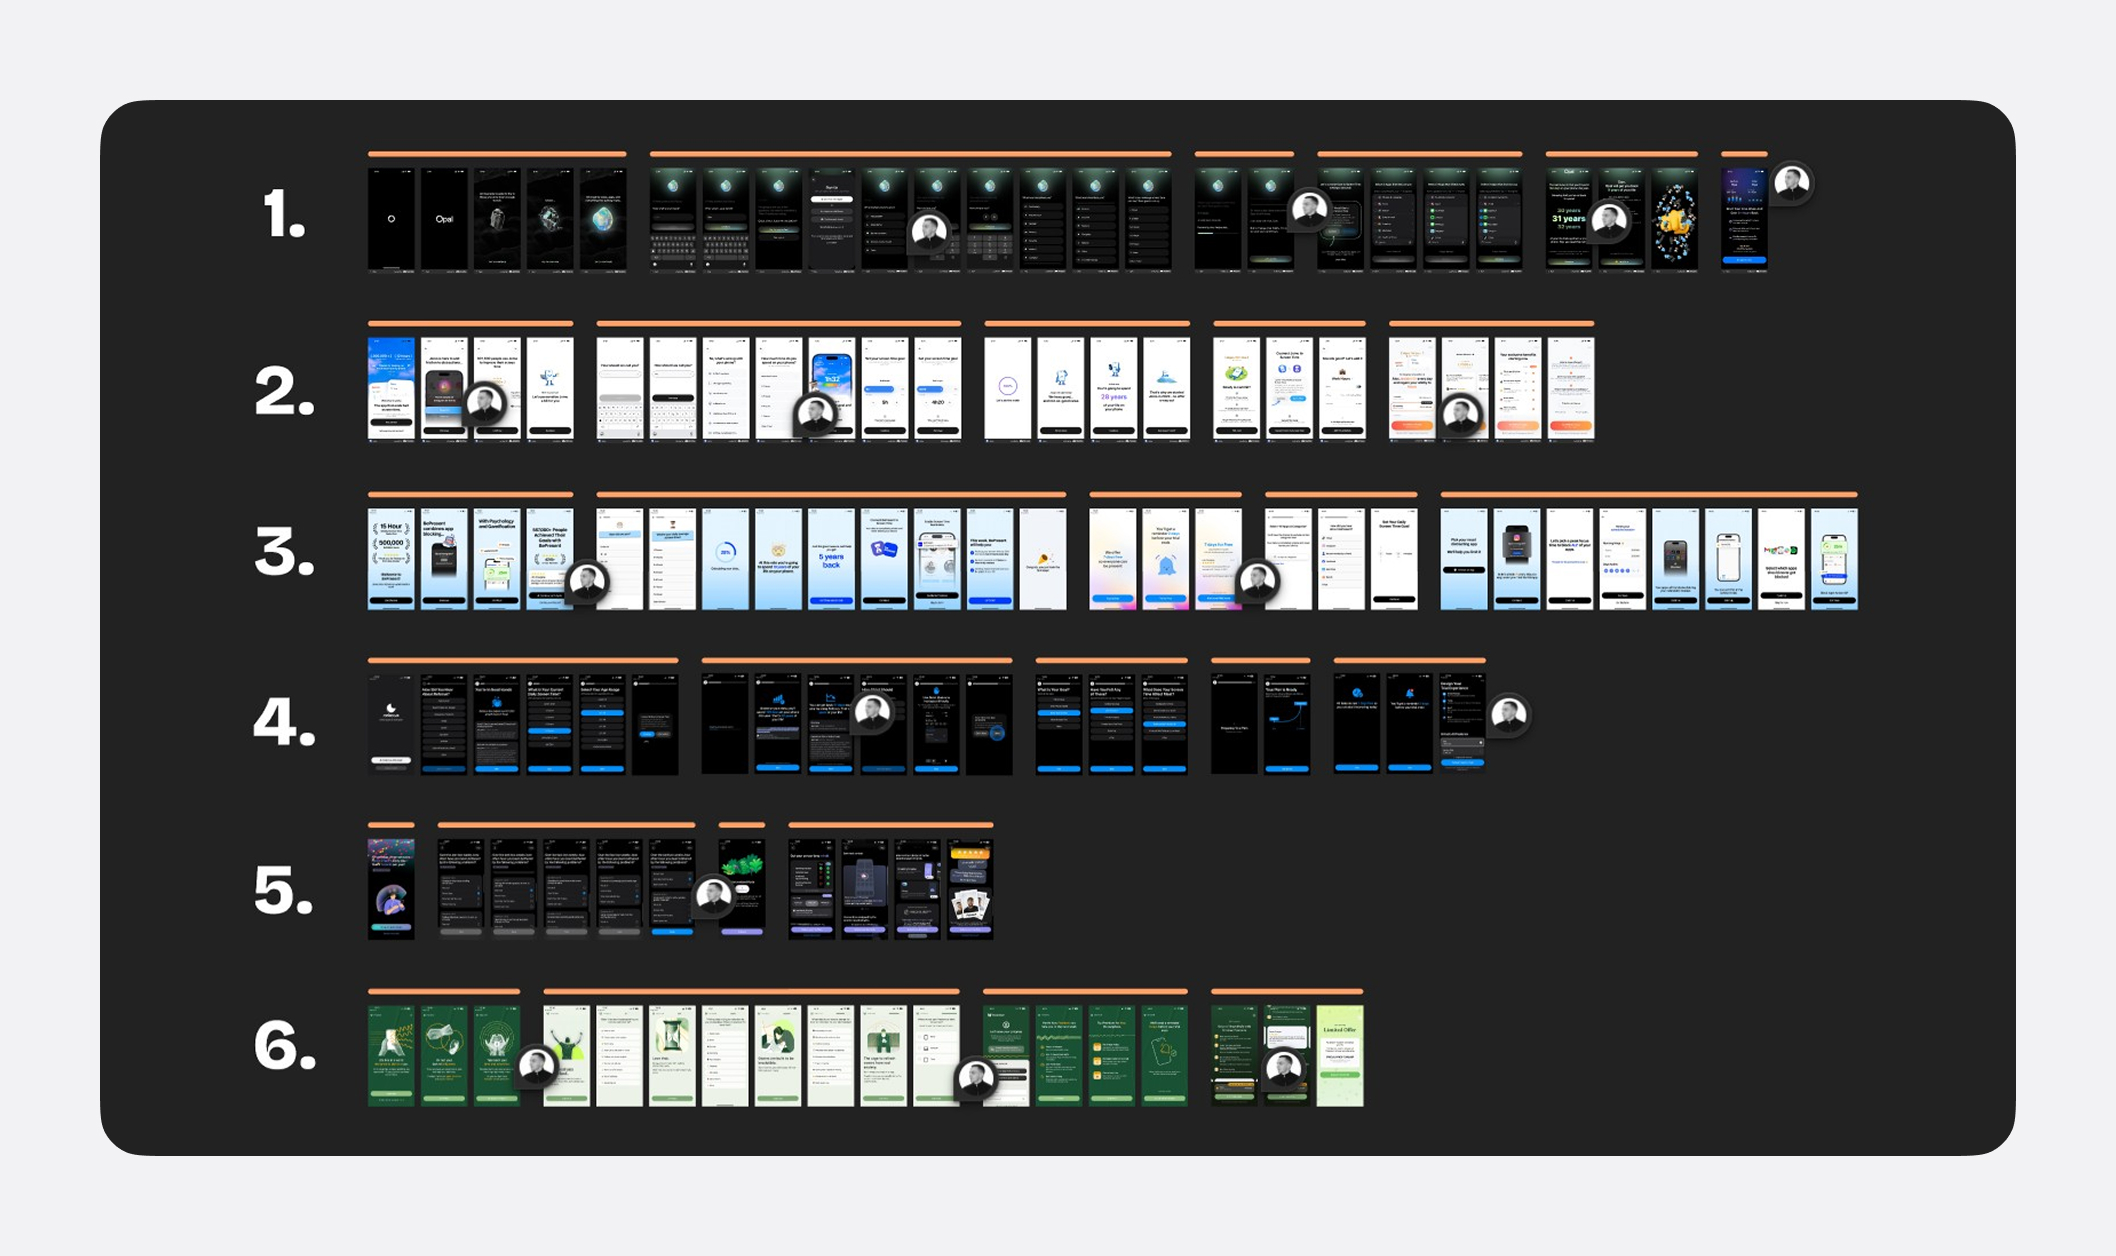Click the avatar bubble on the orange-button paywall screens
The image size is (2116, 1256).
1461,413
